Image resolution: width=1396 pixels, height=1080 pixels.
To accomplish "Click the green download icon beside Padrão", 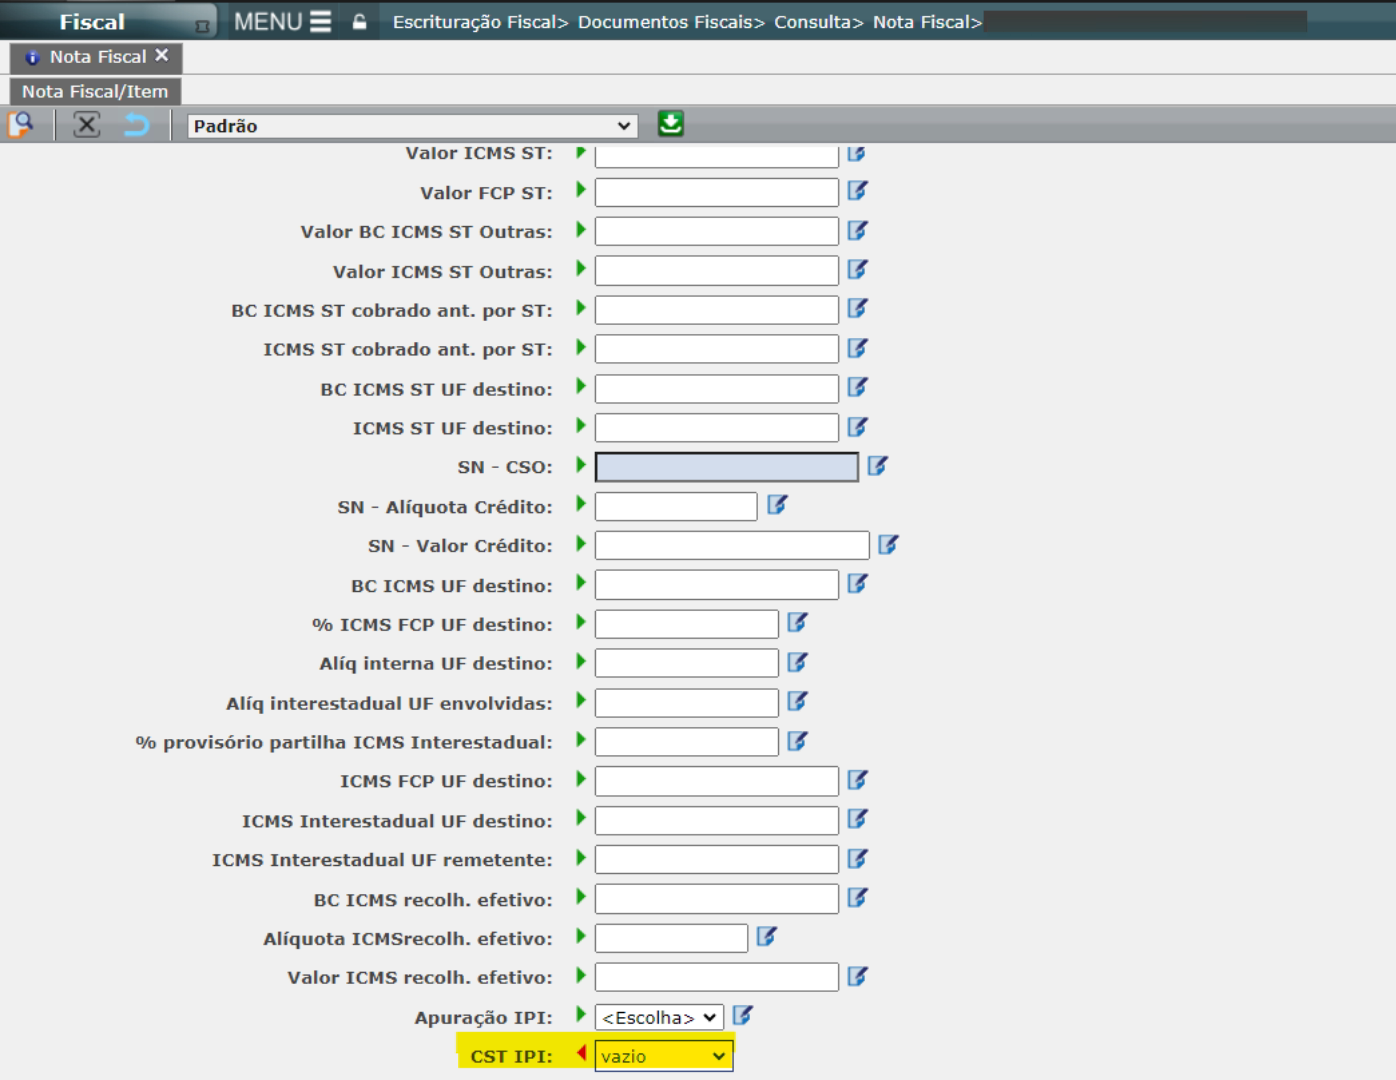I will [670, 124].
